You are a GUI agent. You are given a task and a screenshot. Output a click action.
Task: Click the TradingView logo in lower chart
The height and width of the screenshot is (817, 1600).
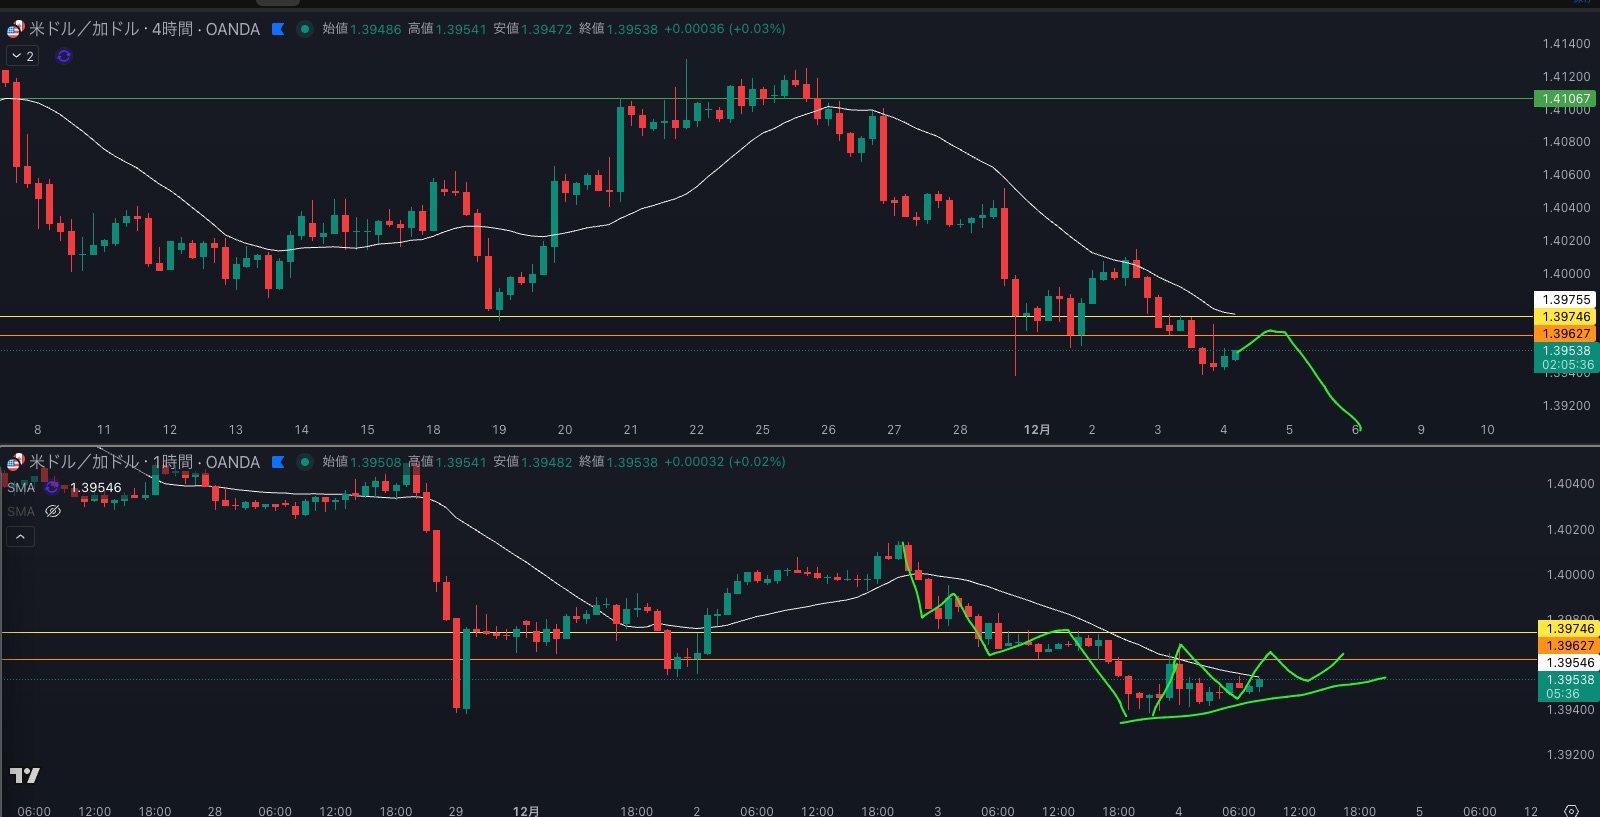click(x=25, y=775)
